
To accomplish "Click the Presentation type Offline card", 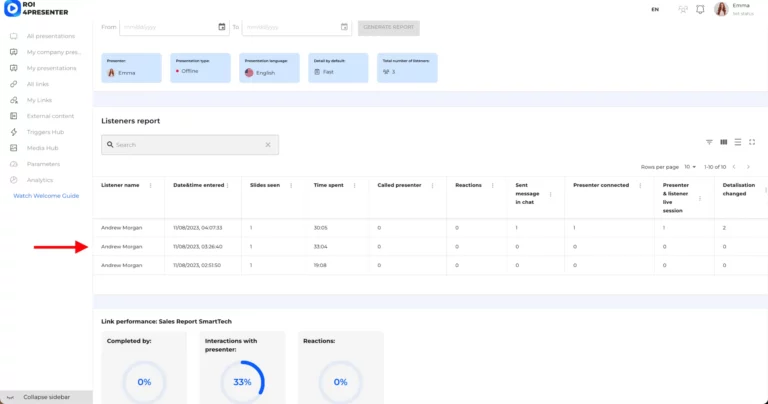I will tap(200, 68).
